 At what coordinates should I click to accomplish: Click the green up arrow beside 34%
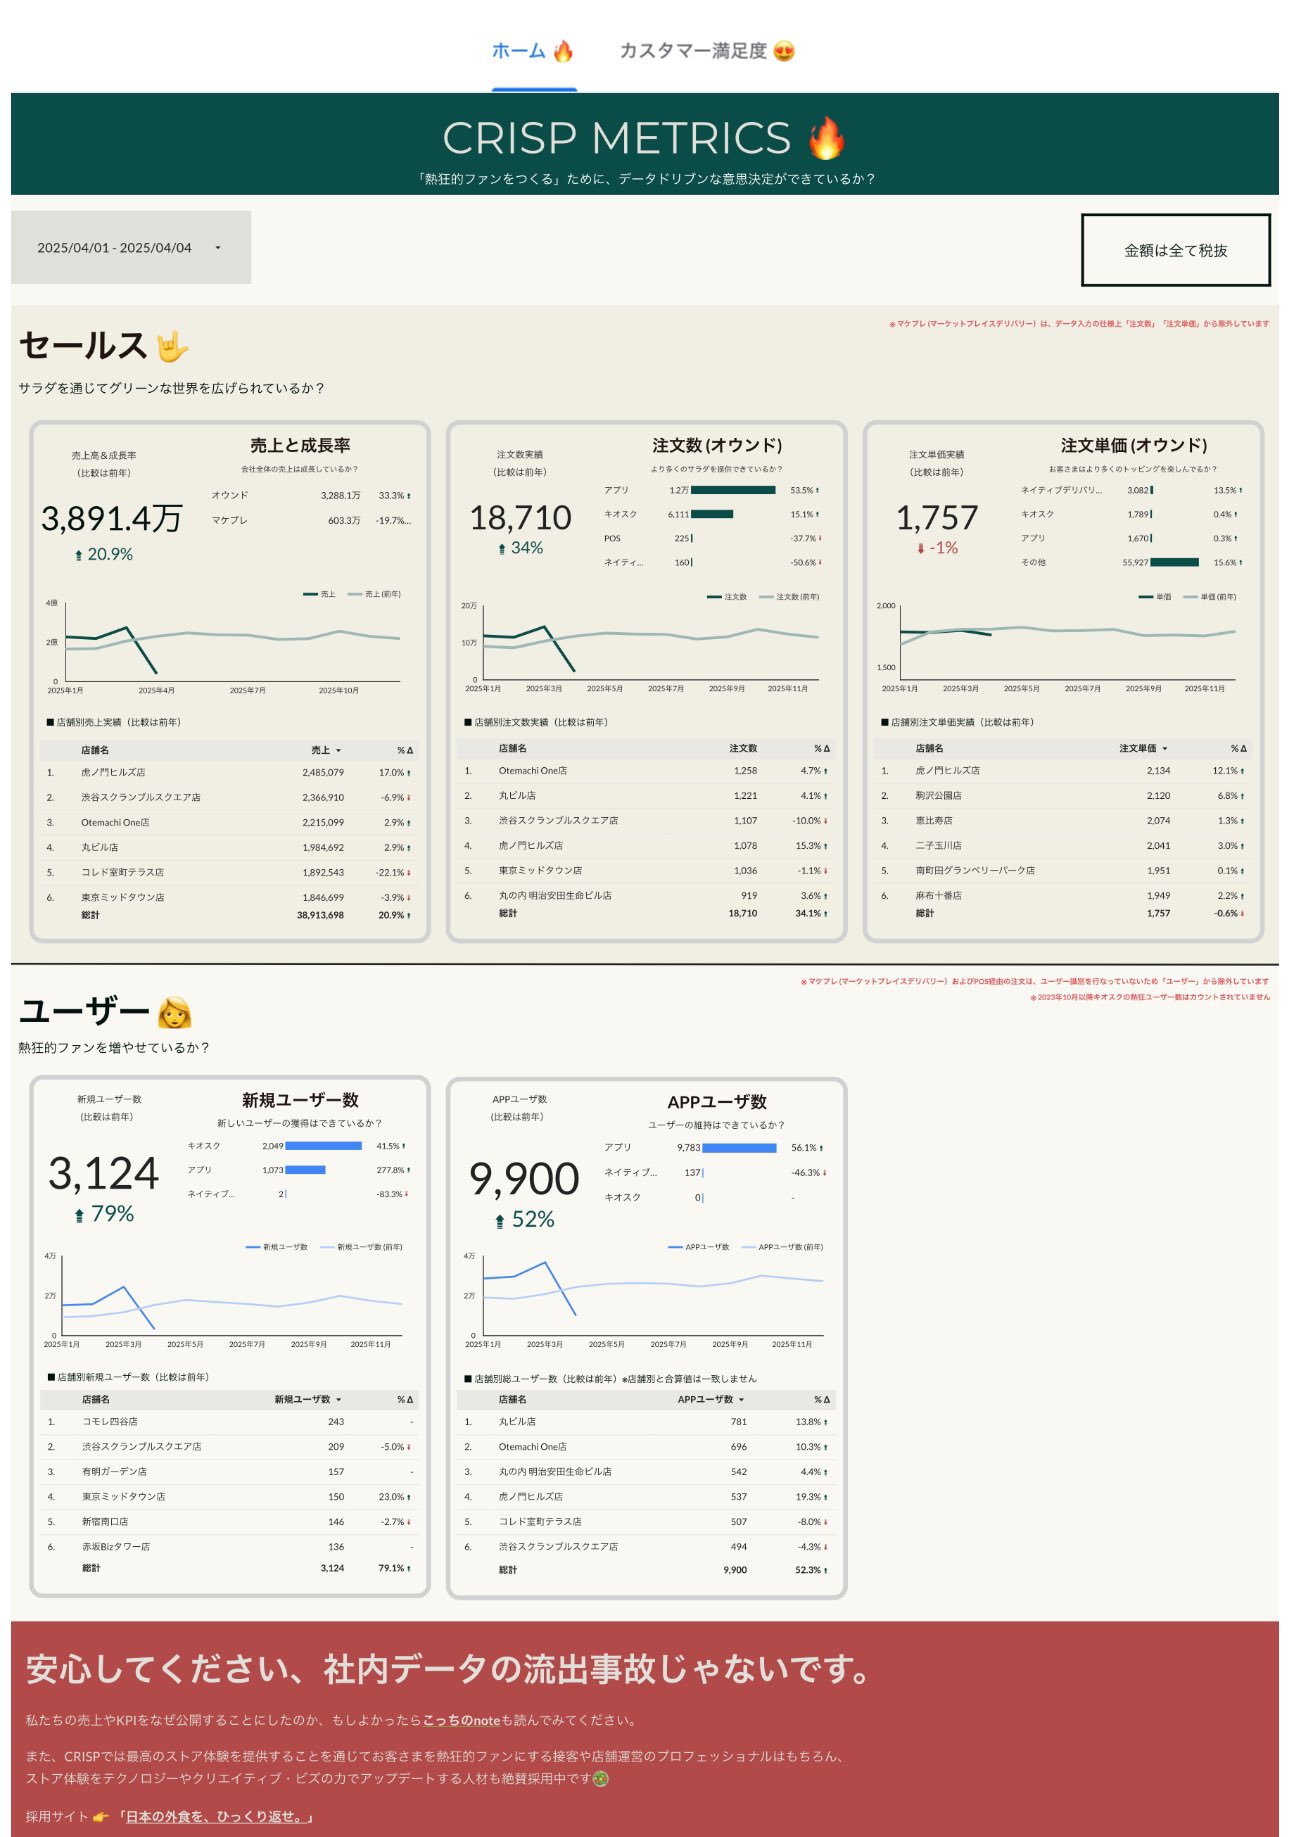coord(502,549)
